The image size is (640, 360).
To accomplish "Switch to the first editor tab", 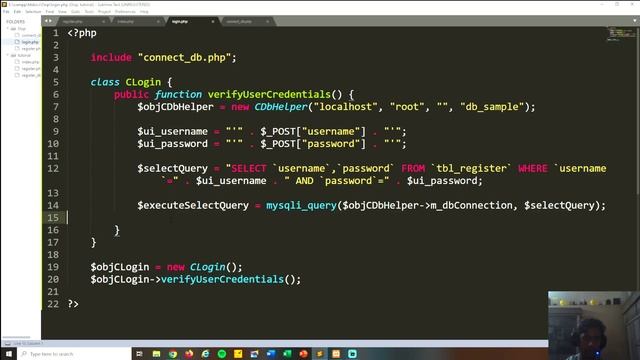I will [x=84, y=21].
